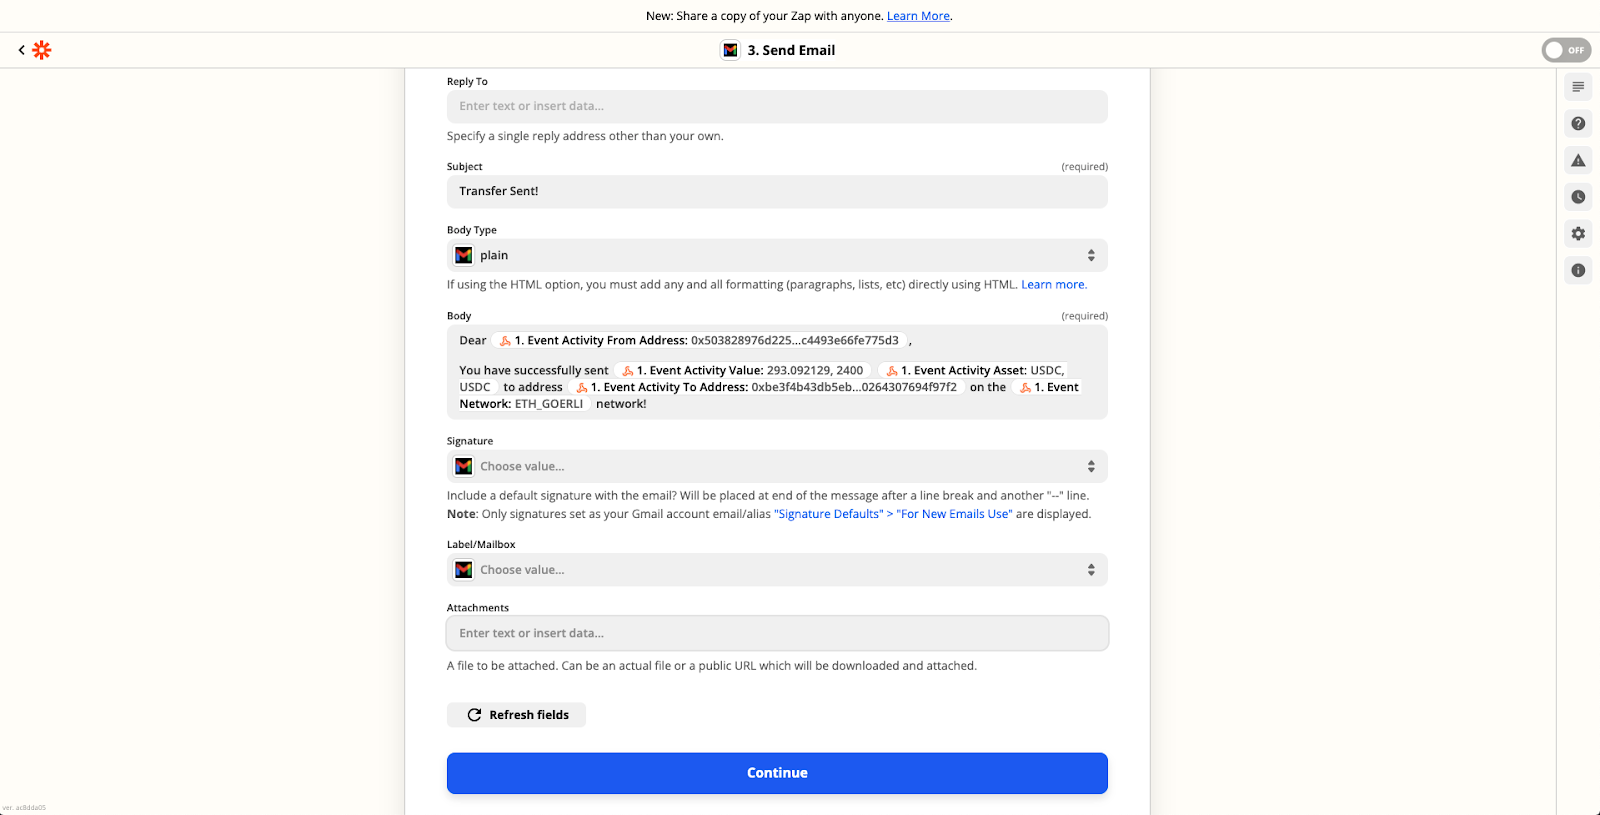Click the Zapier logo in the header
The width and height of the screenshot is (1600, 815).
(40, 49)
